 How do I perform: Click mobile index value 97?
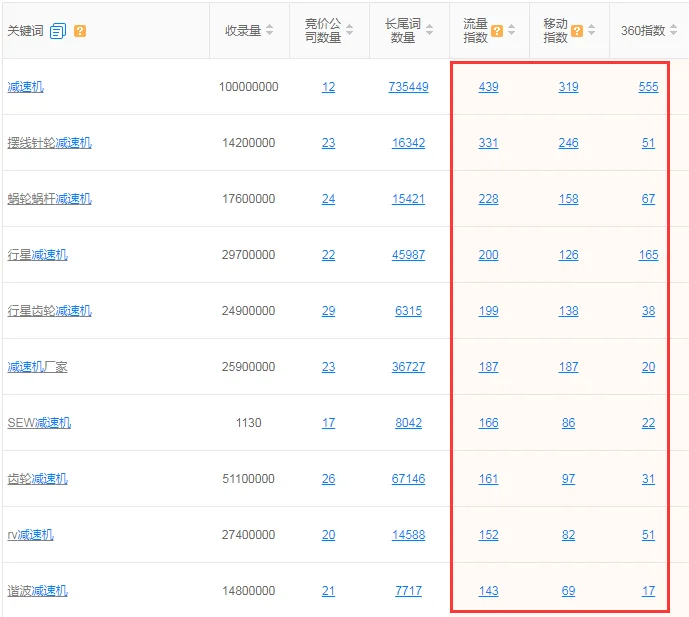point(568,479)
